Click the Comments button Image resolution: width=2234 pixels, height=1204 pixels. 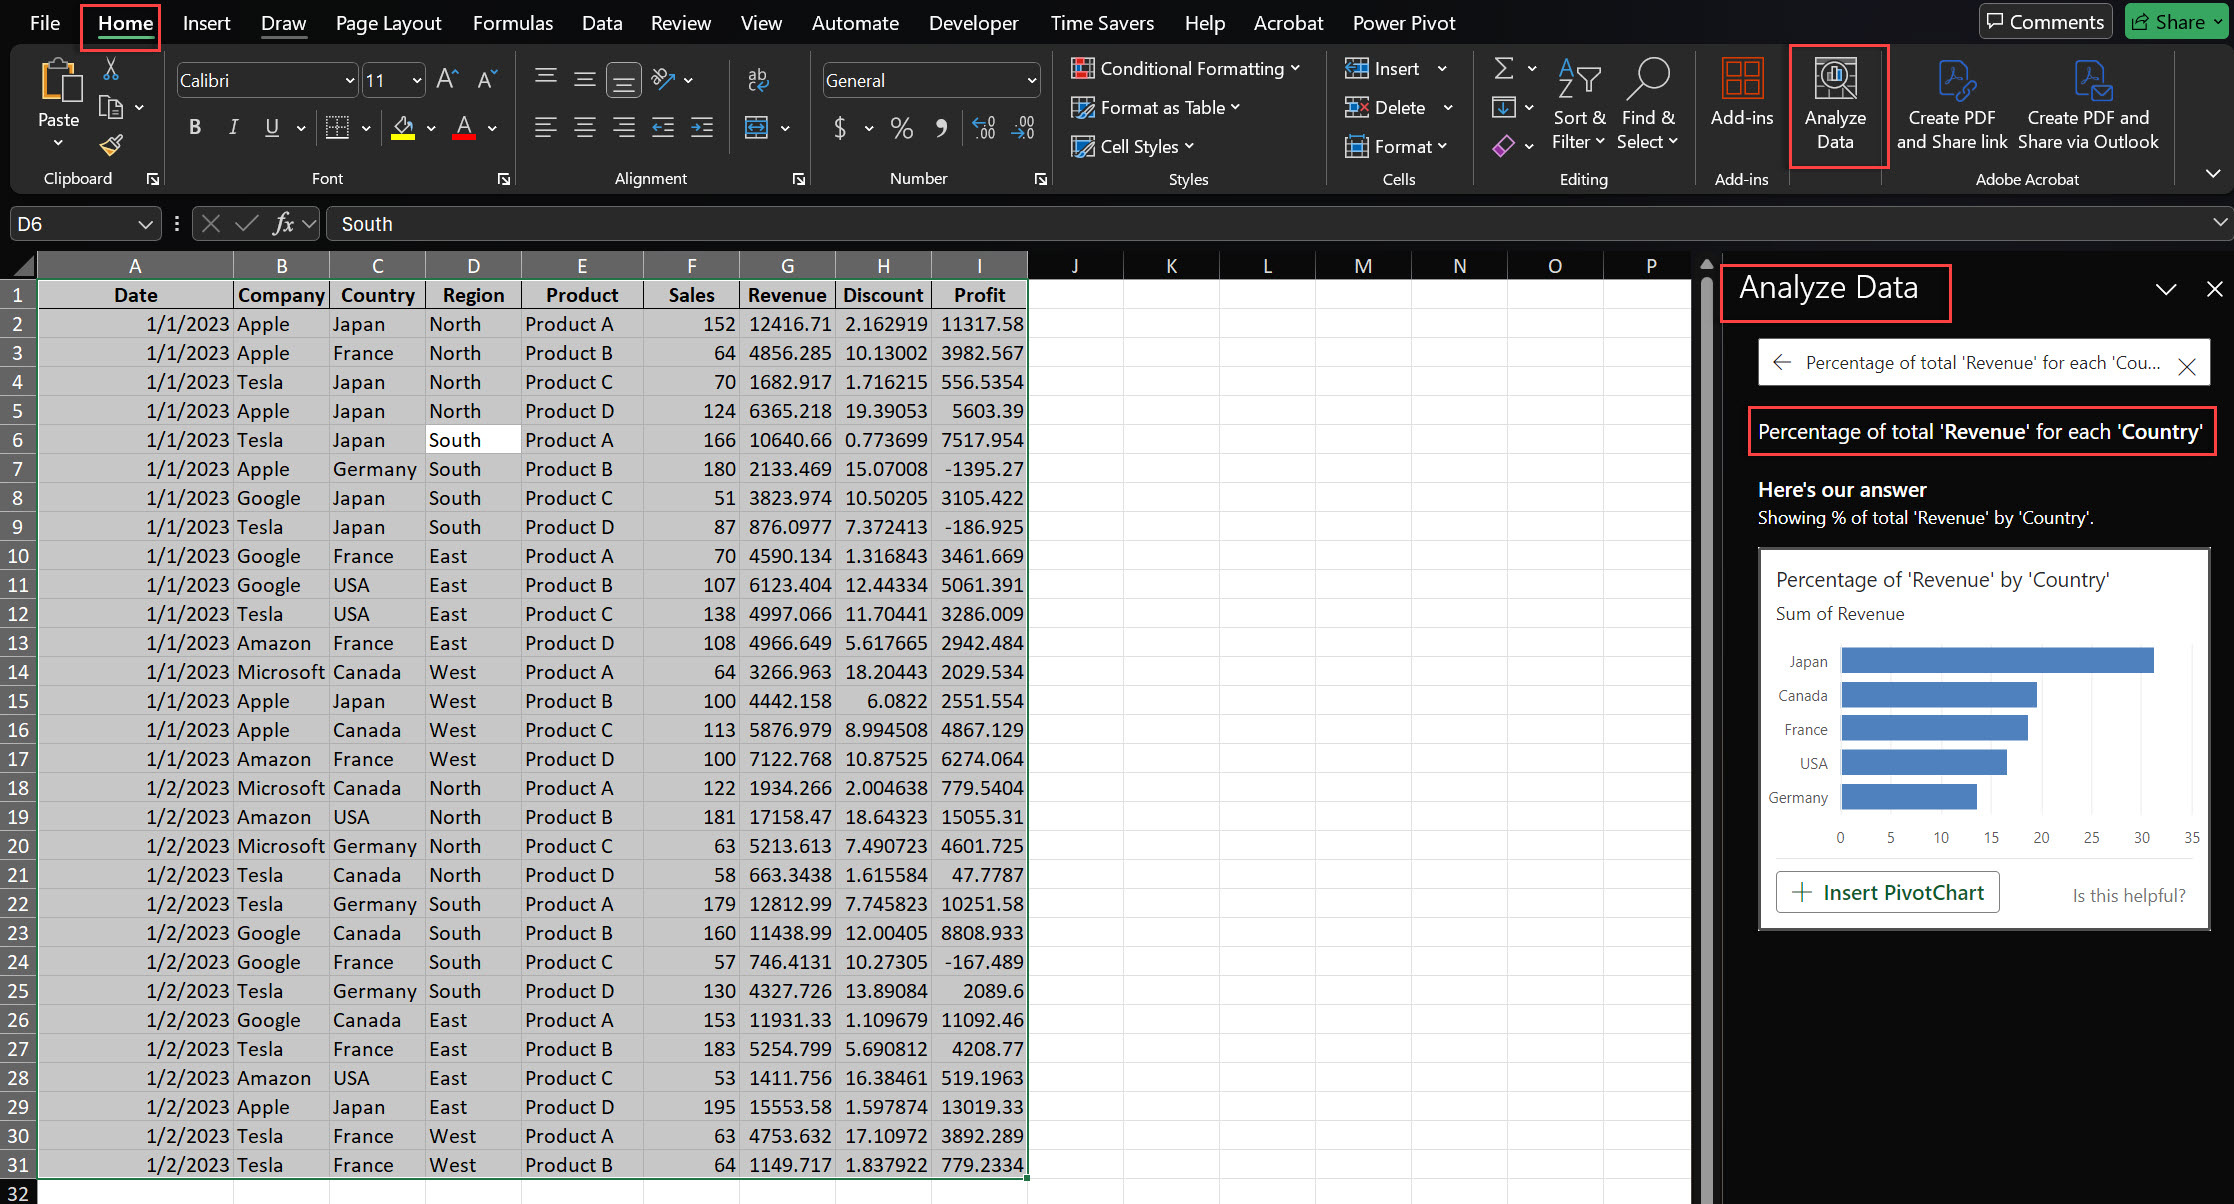[x=2045, y=22]
